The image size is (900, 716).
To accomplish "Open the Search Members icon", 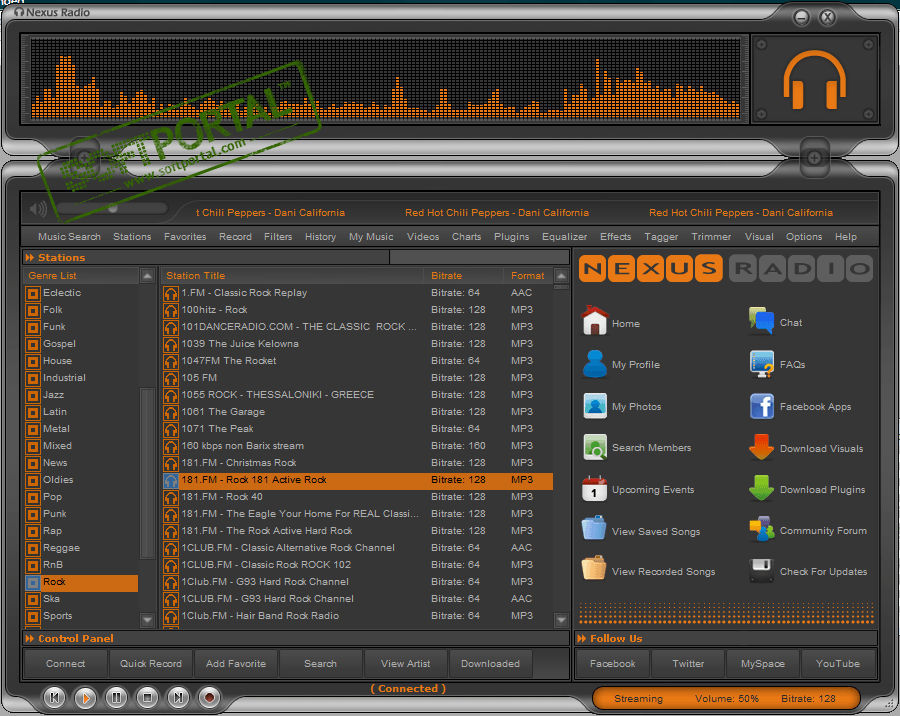I will click(x=595, y=447).
